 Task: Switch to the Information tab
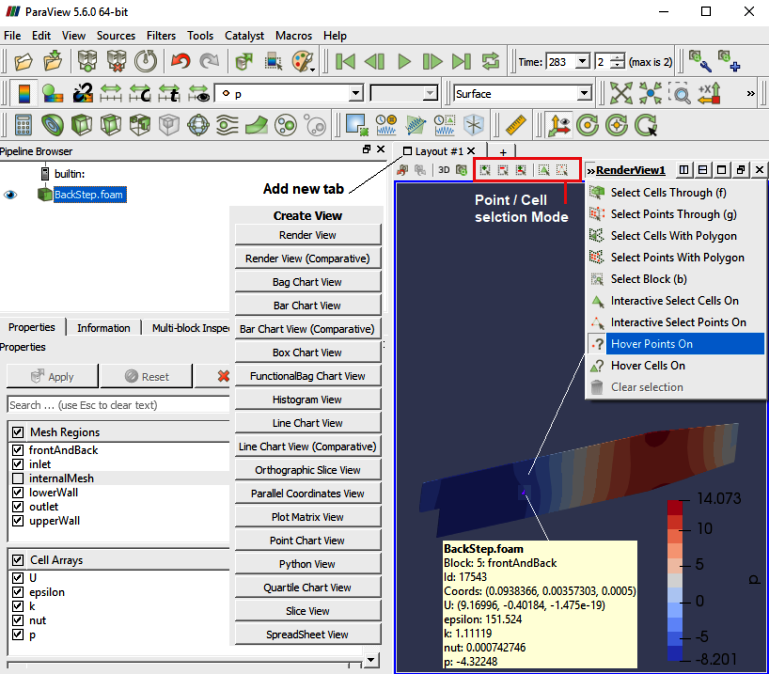coord(103,328)
